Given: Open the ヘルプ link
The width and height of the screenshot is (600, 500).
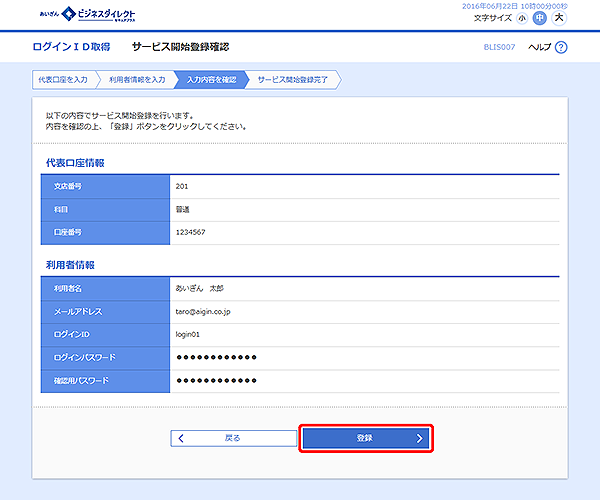Looking at the screenshot, I should (x=539, y=47).
